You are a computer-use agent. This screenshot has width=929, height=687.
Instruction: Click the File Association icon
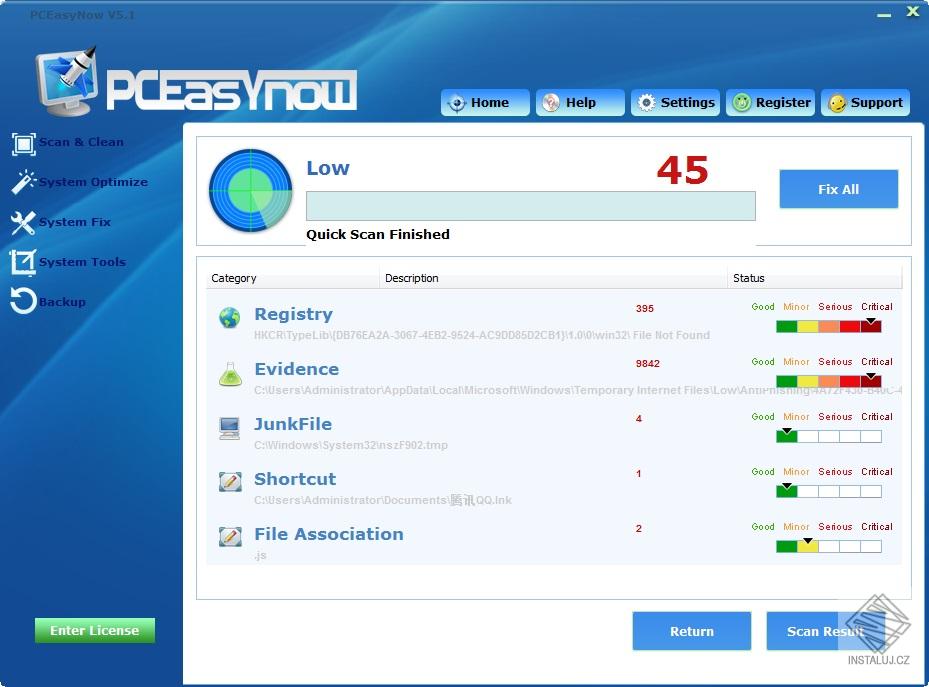click(x=231, y=536)
